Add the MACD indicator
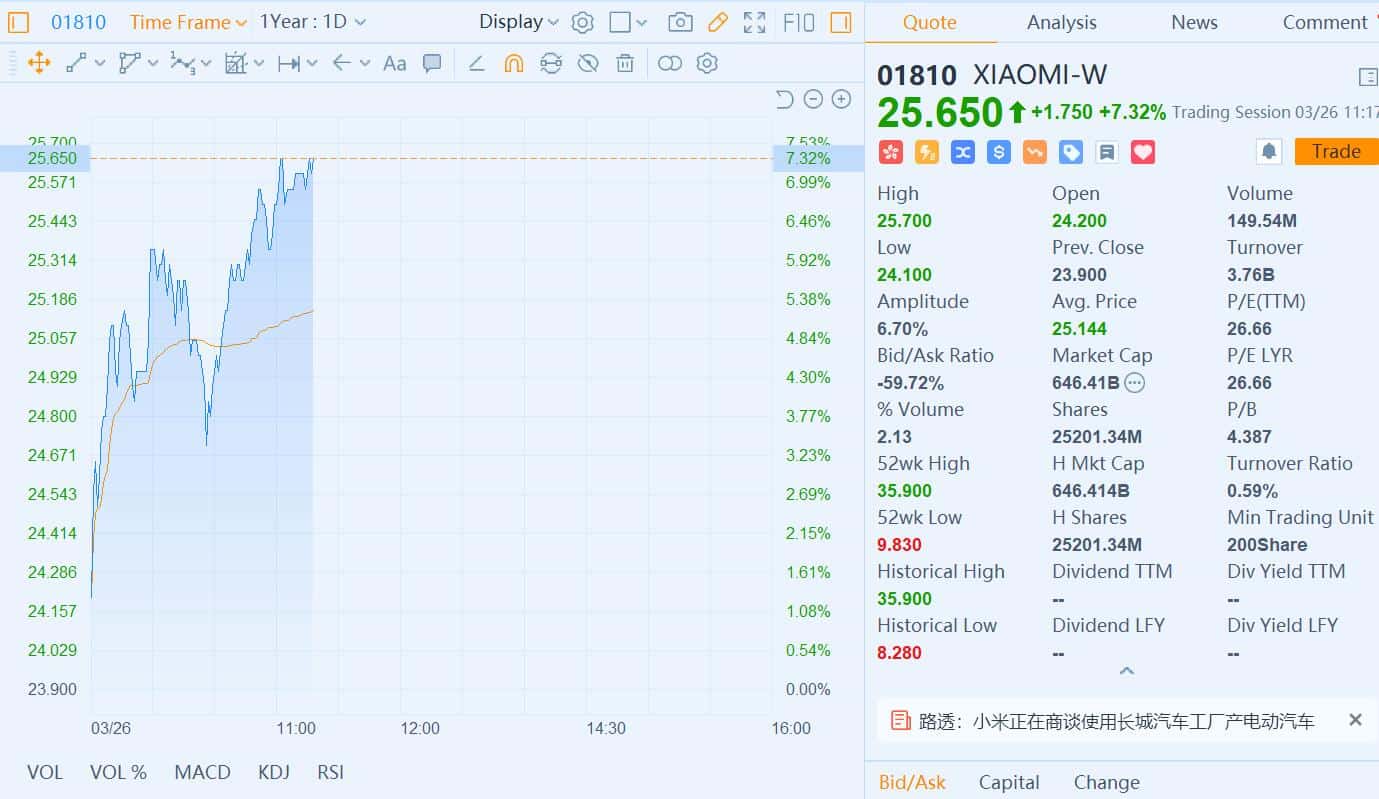 pyautogui.click(x=202, y=772)
